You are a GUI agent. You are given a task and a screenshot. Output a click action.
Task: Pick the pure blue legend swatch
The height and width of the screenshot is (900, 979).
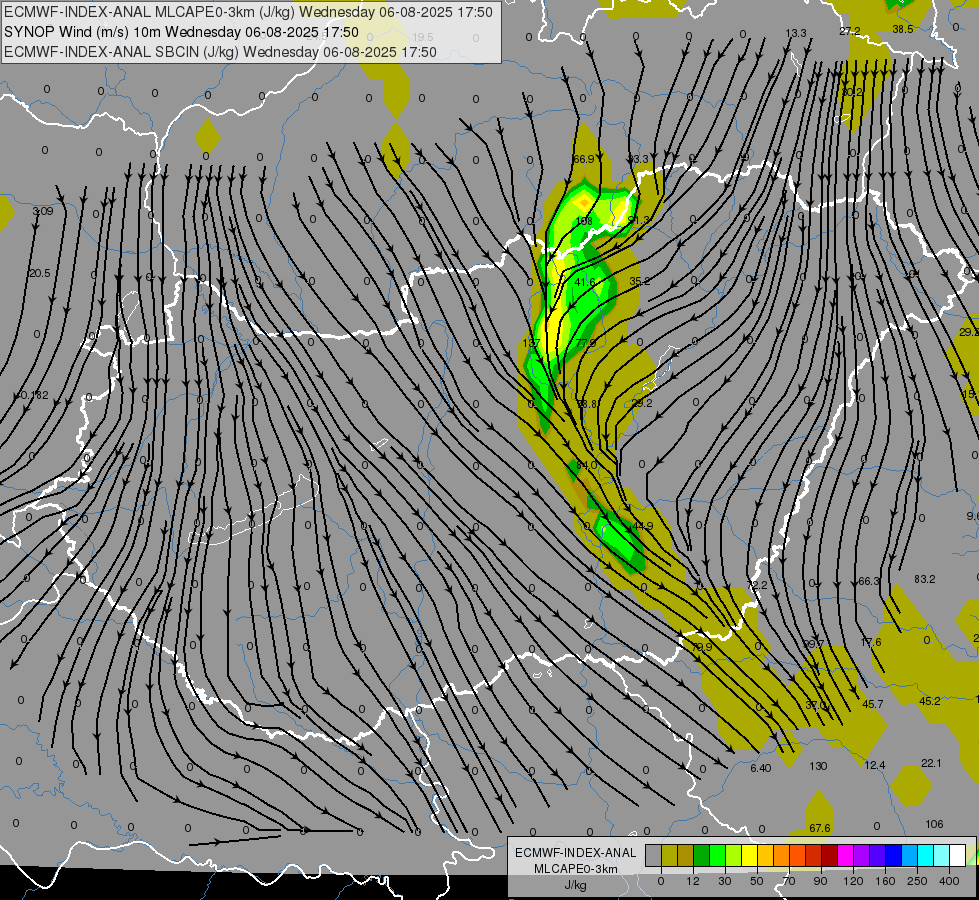point(894,856)
